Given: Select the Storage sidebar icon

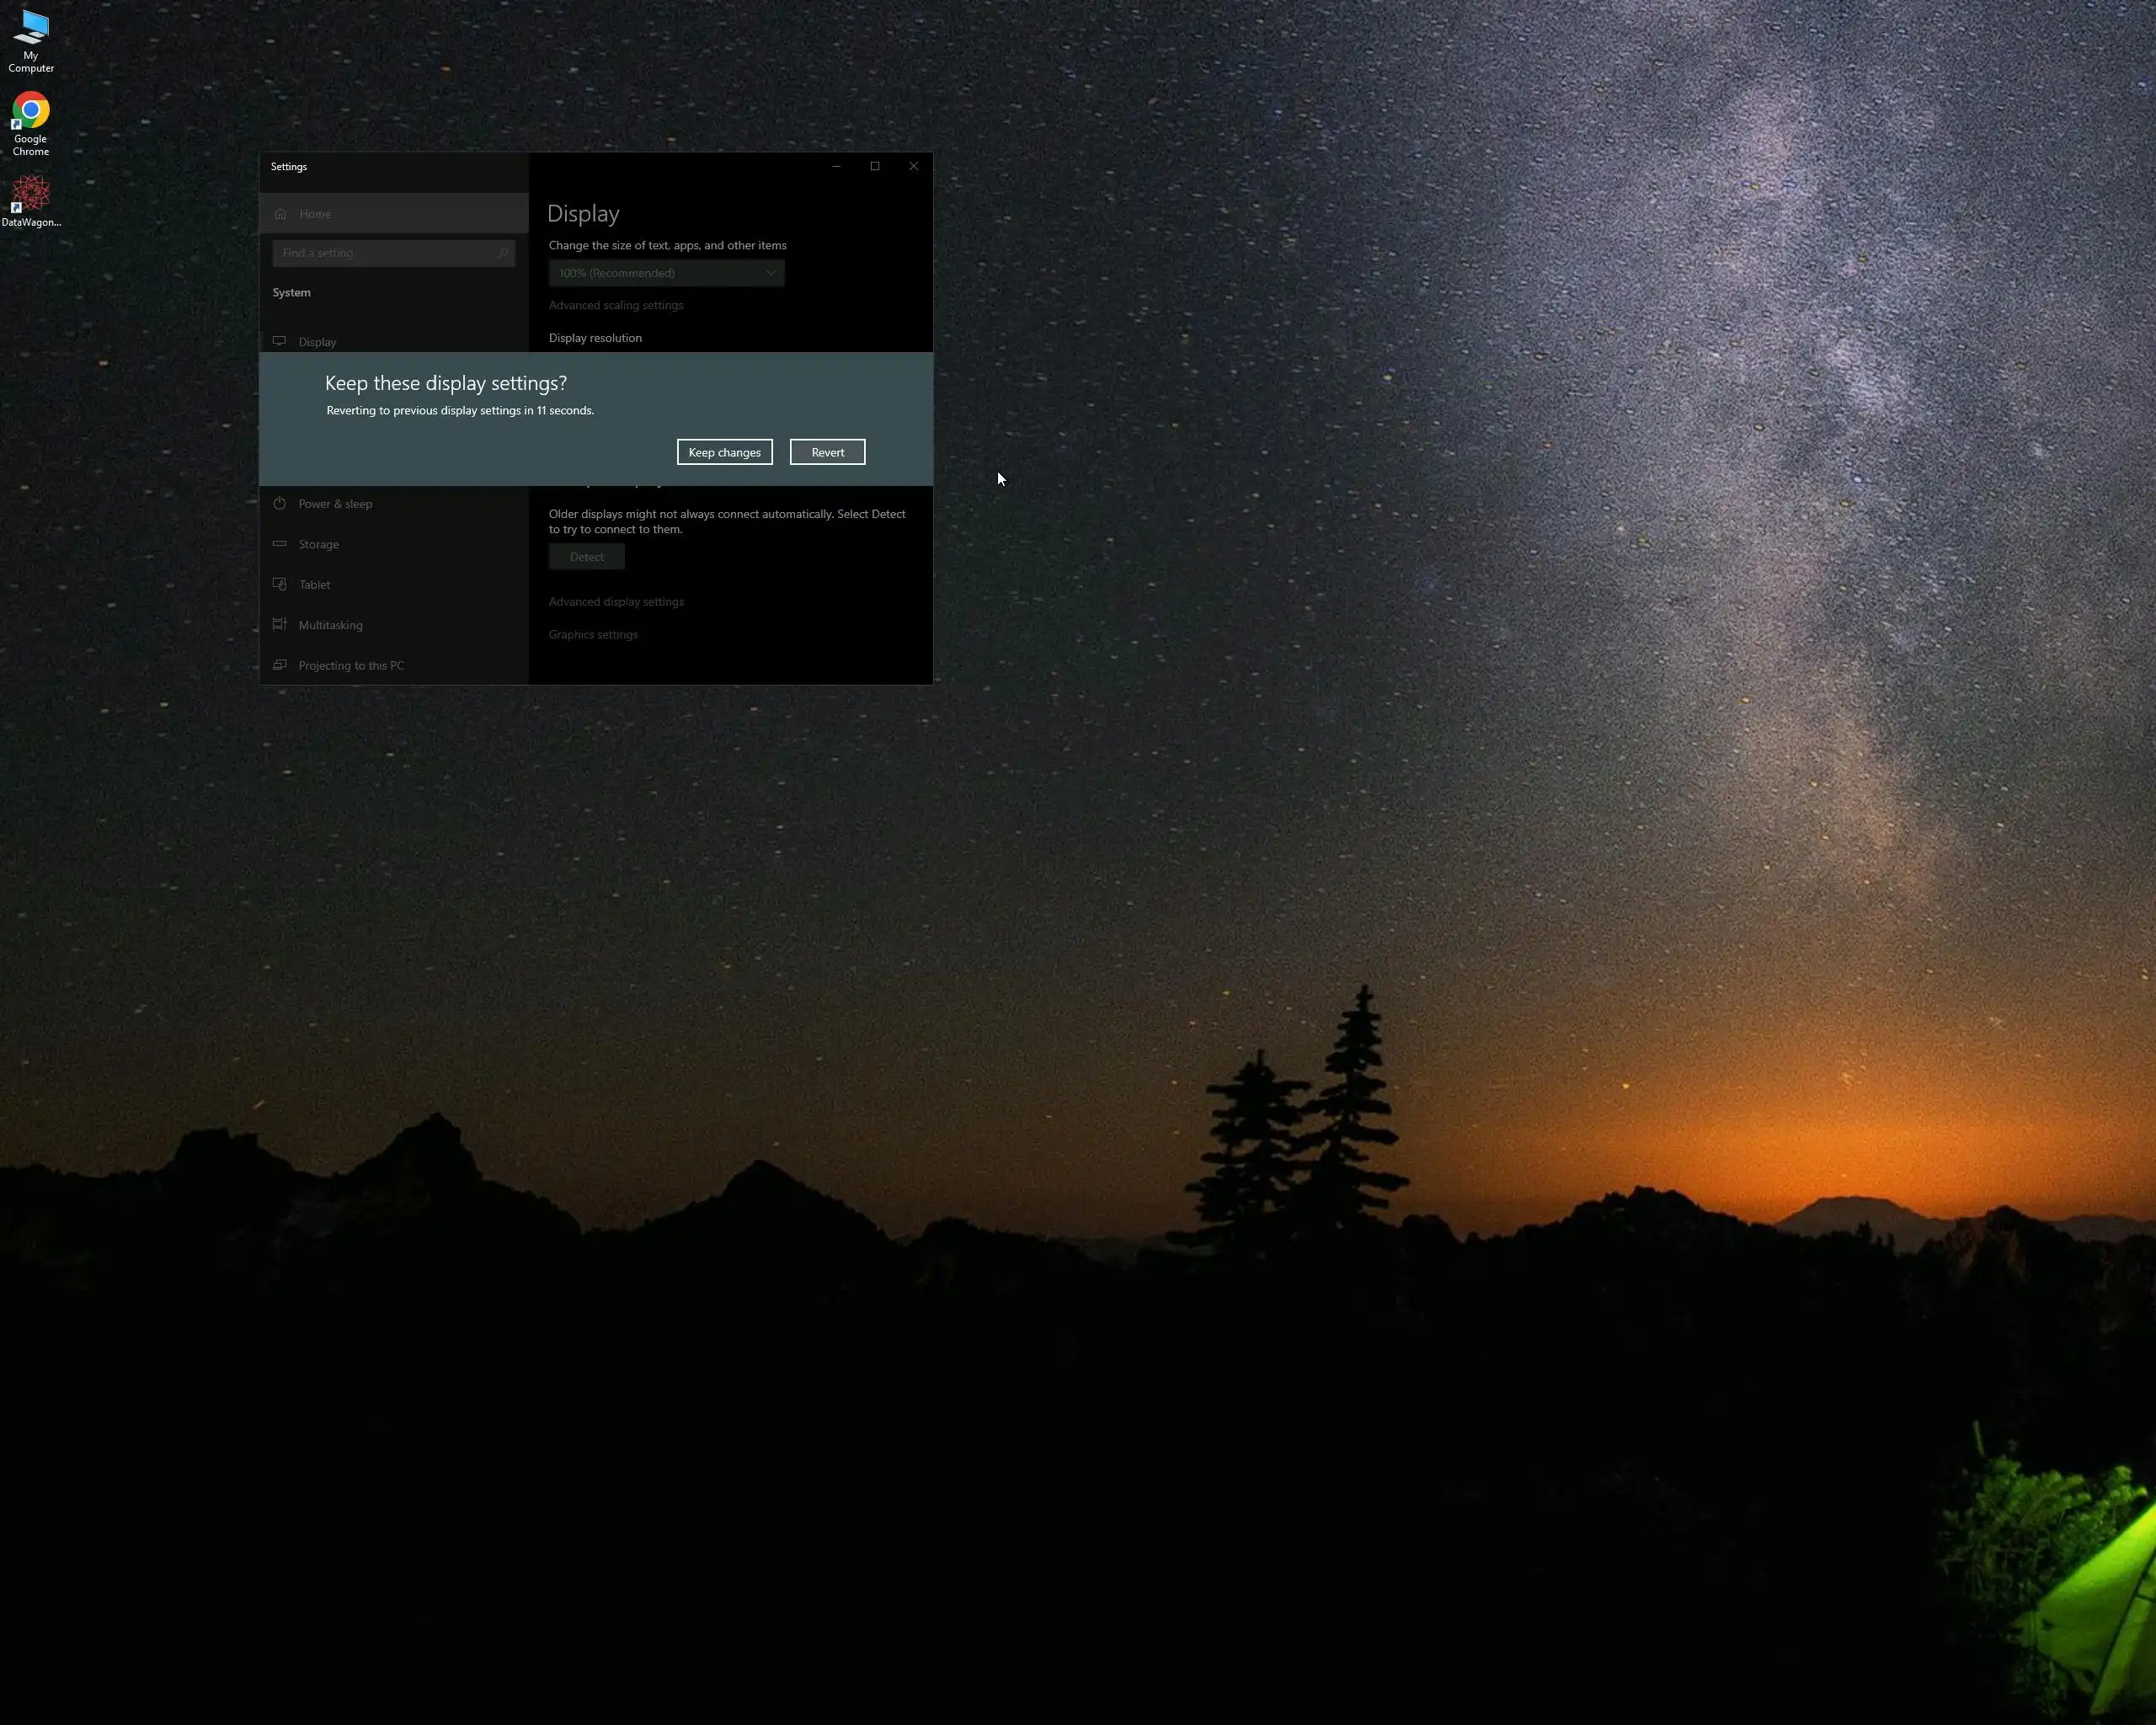Looking at the screenshot, I should (280, 544).
